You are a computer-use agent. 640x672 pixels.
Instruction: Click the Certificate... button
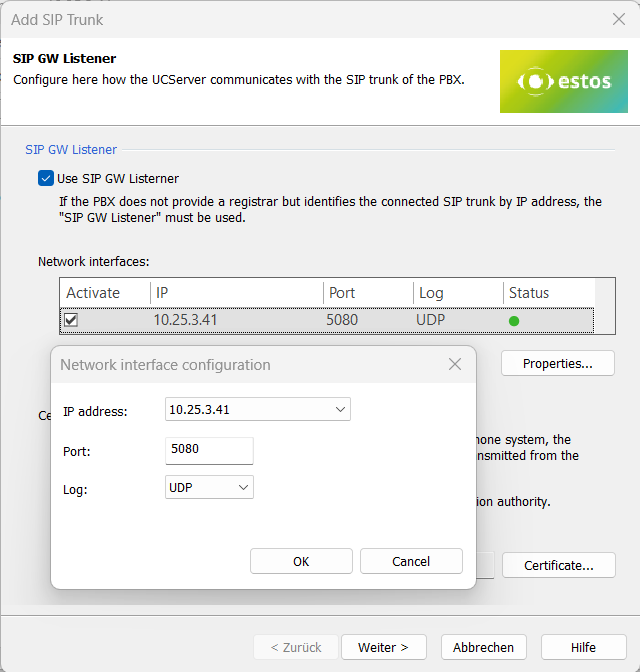coord(559,566)
